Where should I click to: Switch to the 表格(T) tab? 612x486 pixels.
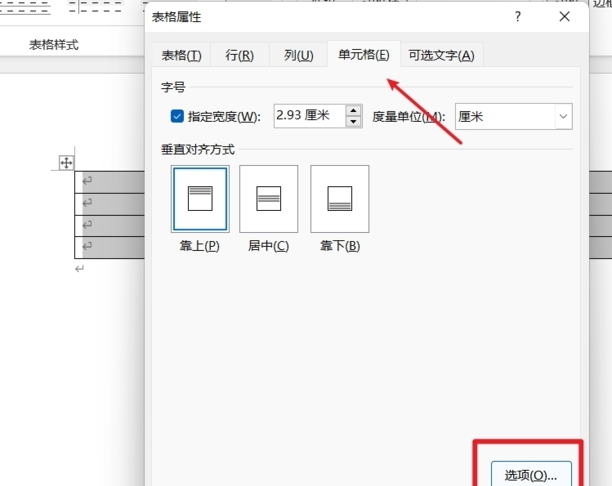point(181,55)
